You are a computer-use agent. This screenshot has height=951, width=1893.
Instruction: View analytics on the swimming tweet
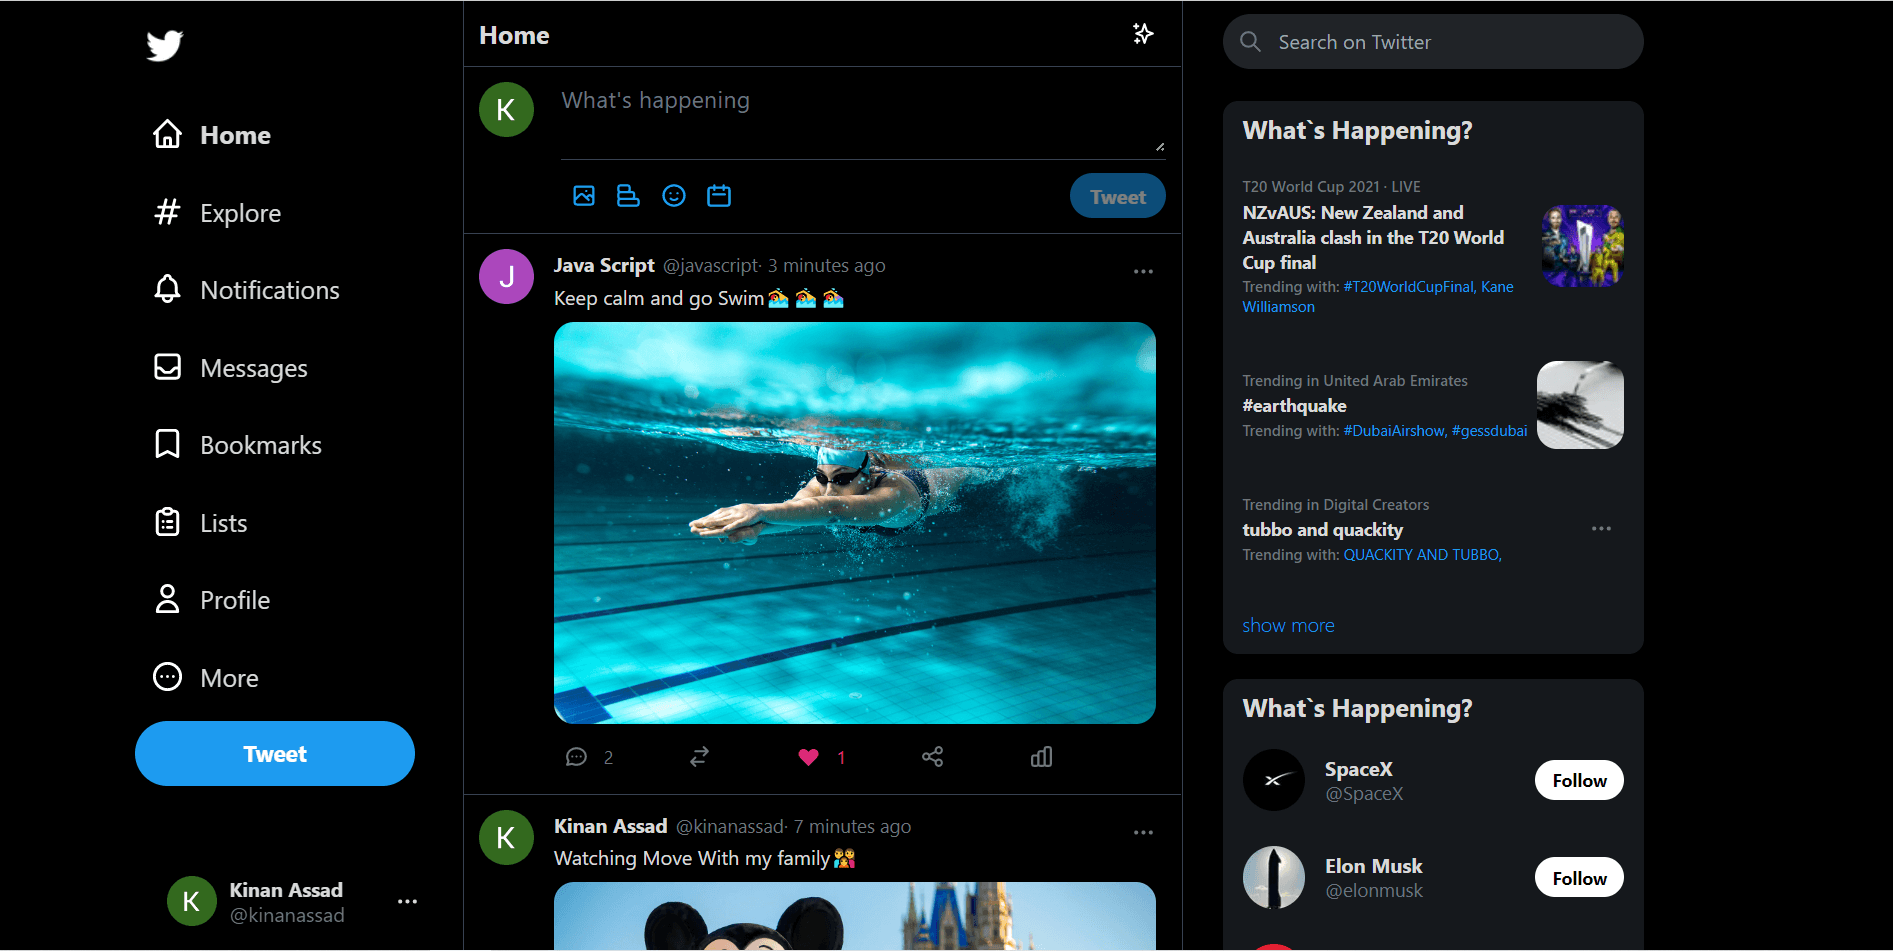tap(1040, 757)
